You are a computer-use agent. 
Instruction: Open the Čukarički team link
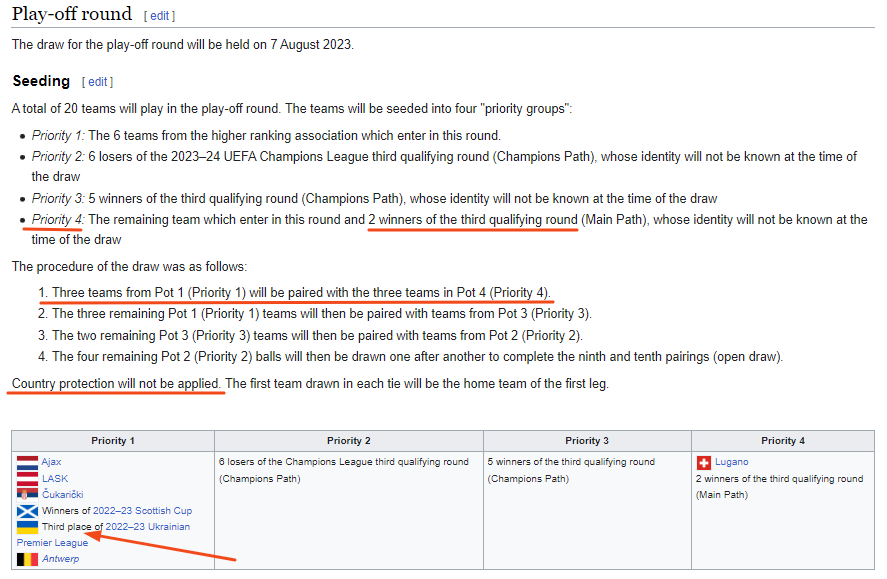pyautogui.click(x=62, y=494)
